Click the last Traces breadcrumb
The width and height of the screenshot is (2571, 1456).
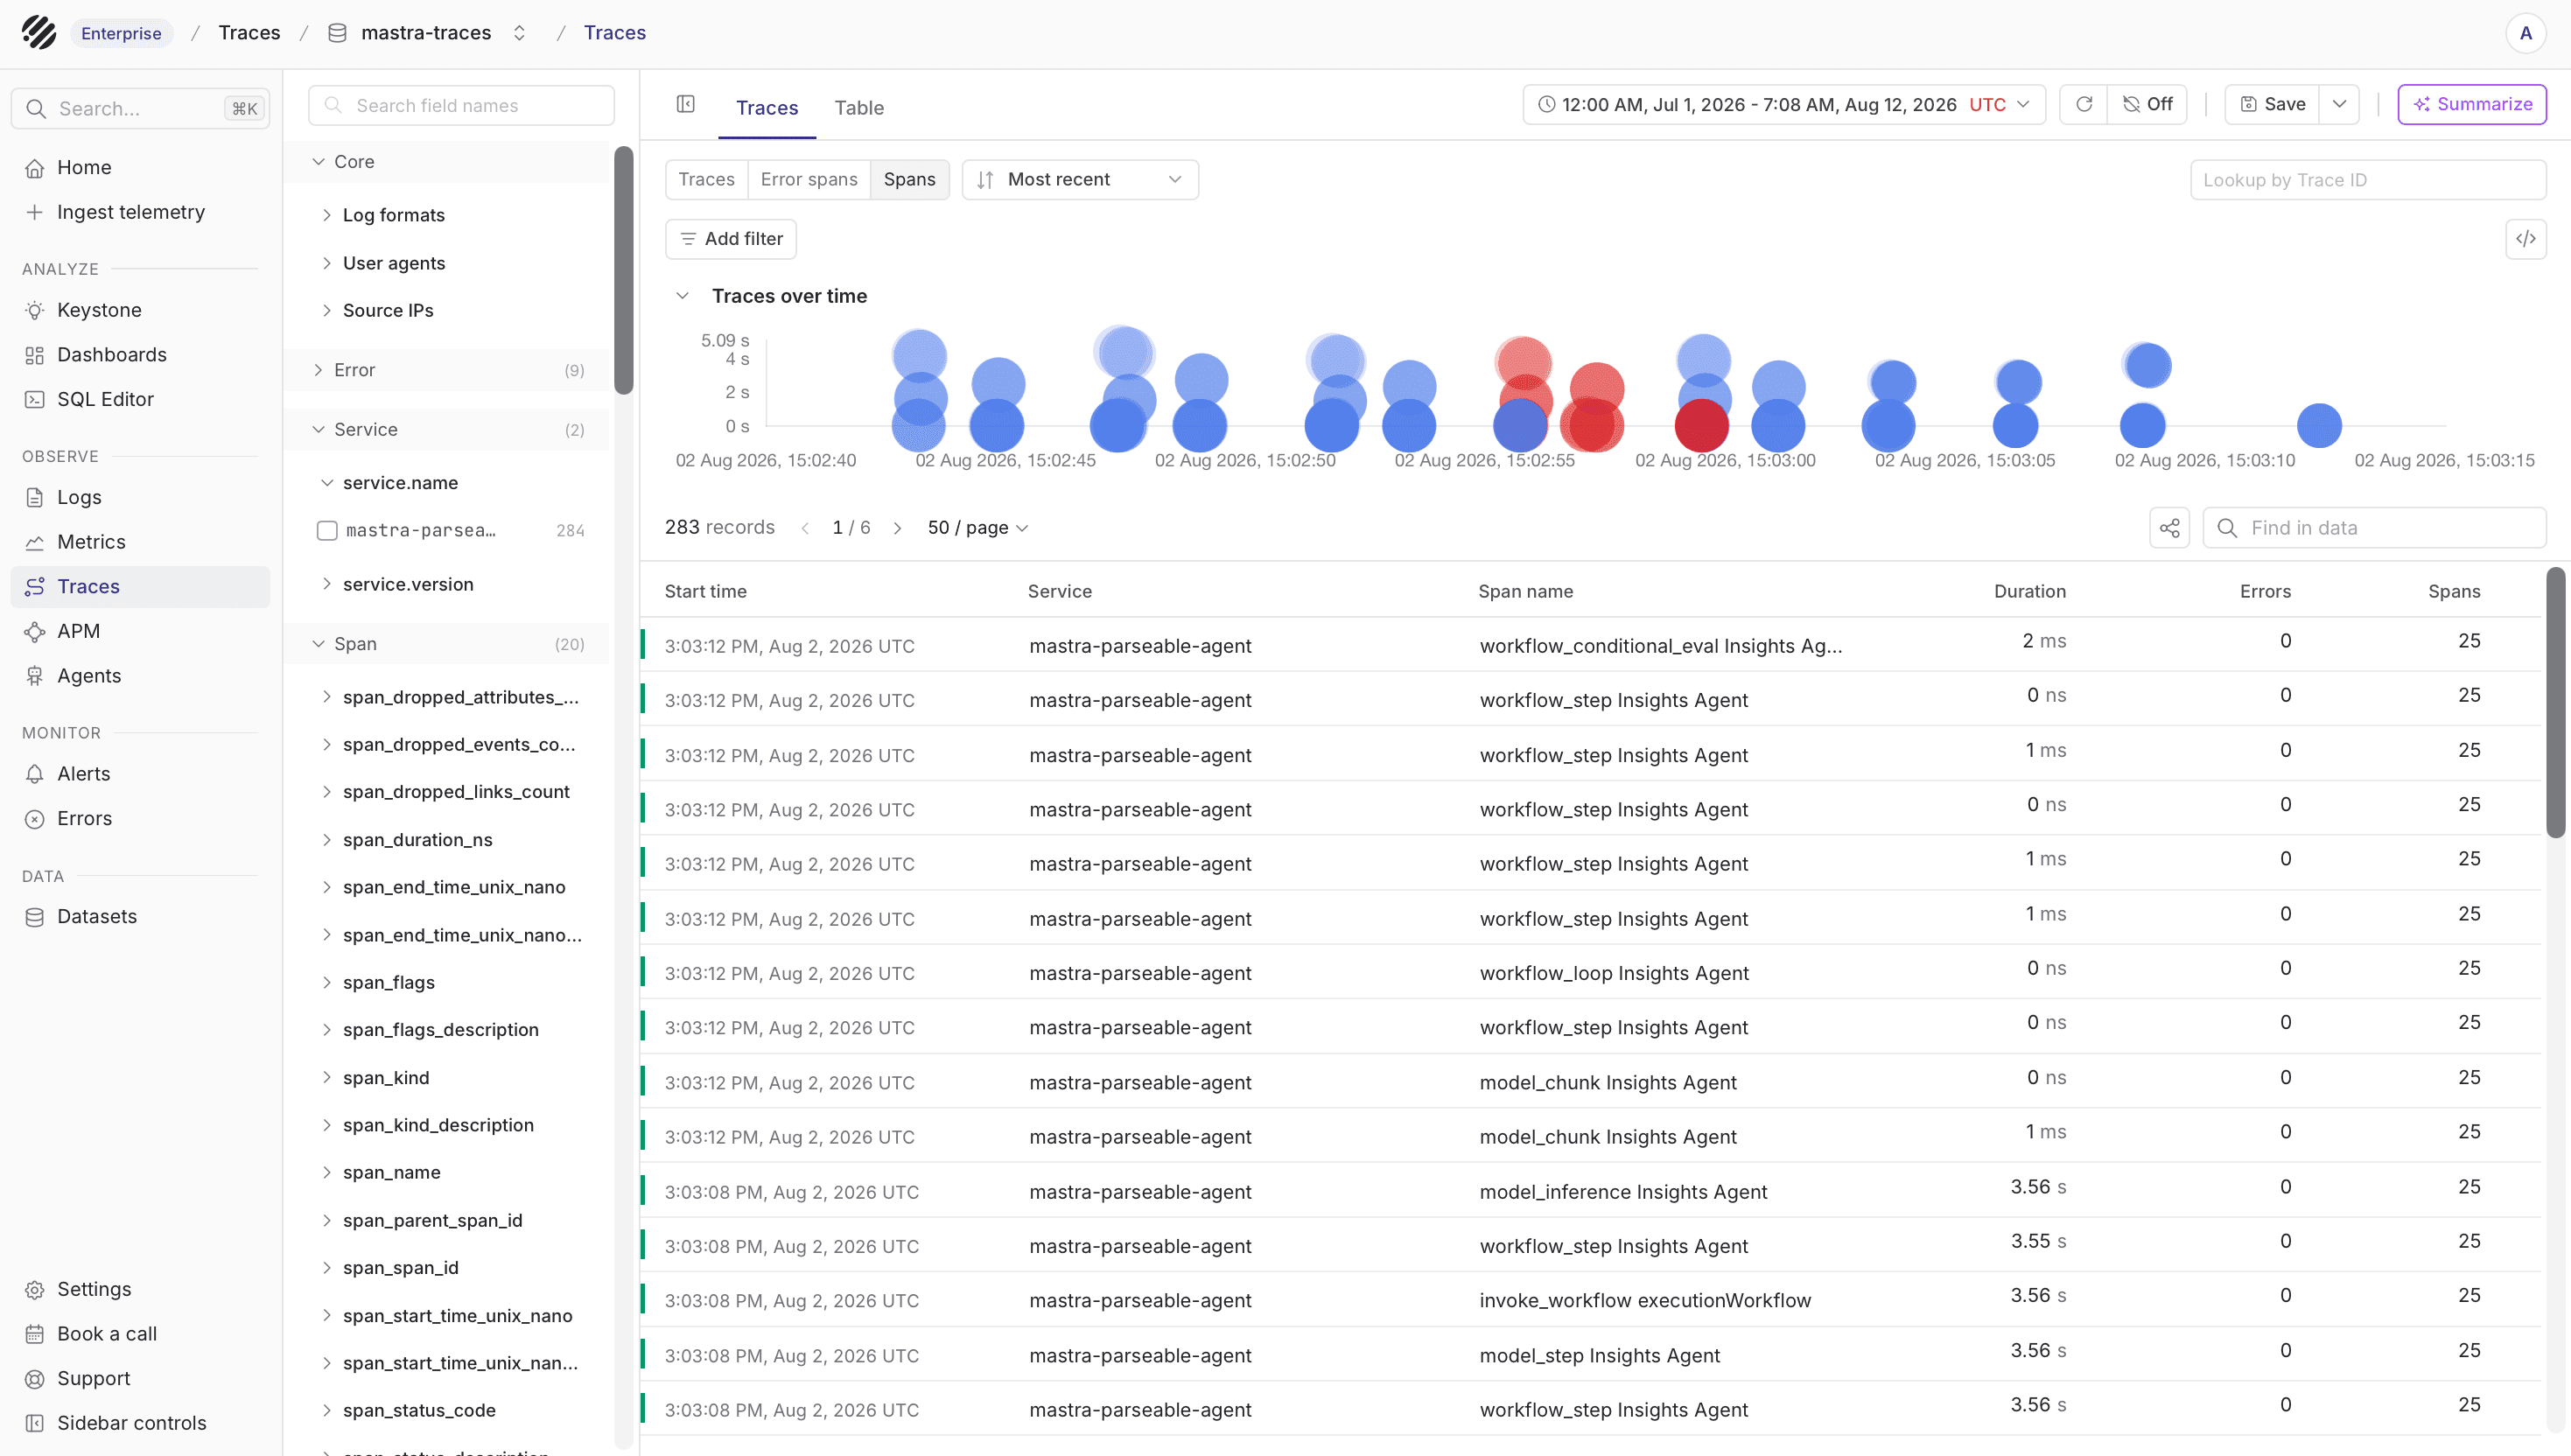click(614, 33)
